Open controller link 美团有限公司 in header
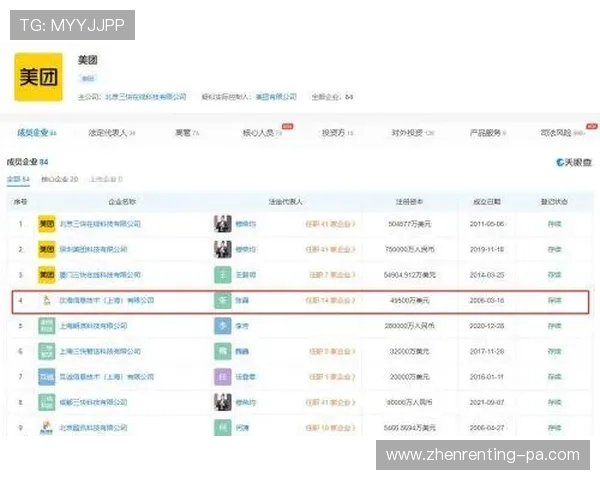The height and width of the screenshot is (480, 600). pyautogui.click(x=276, y=96)
